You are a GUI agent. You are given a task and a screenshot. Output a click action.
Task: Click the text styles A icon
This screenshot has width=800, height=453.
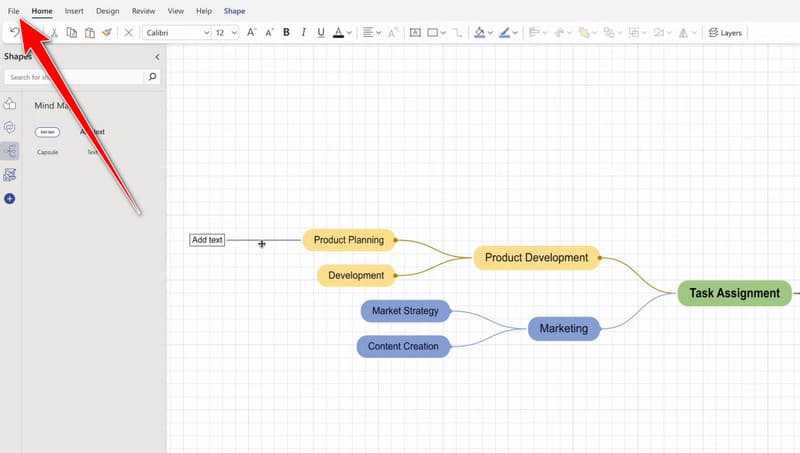[x=392, y=33]
